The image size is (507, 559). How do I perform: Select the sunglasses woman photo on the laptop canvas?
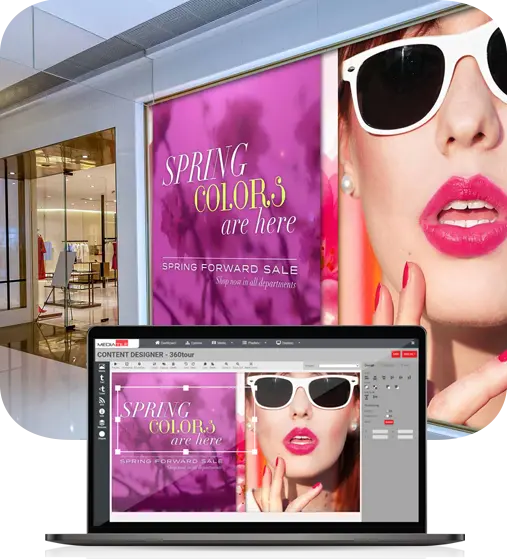click(x=303, y=442)
